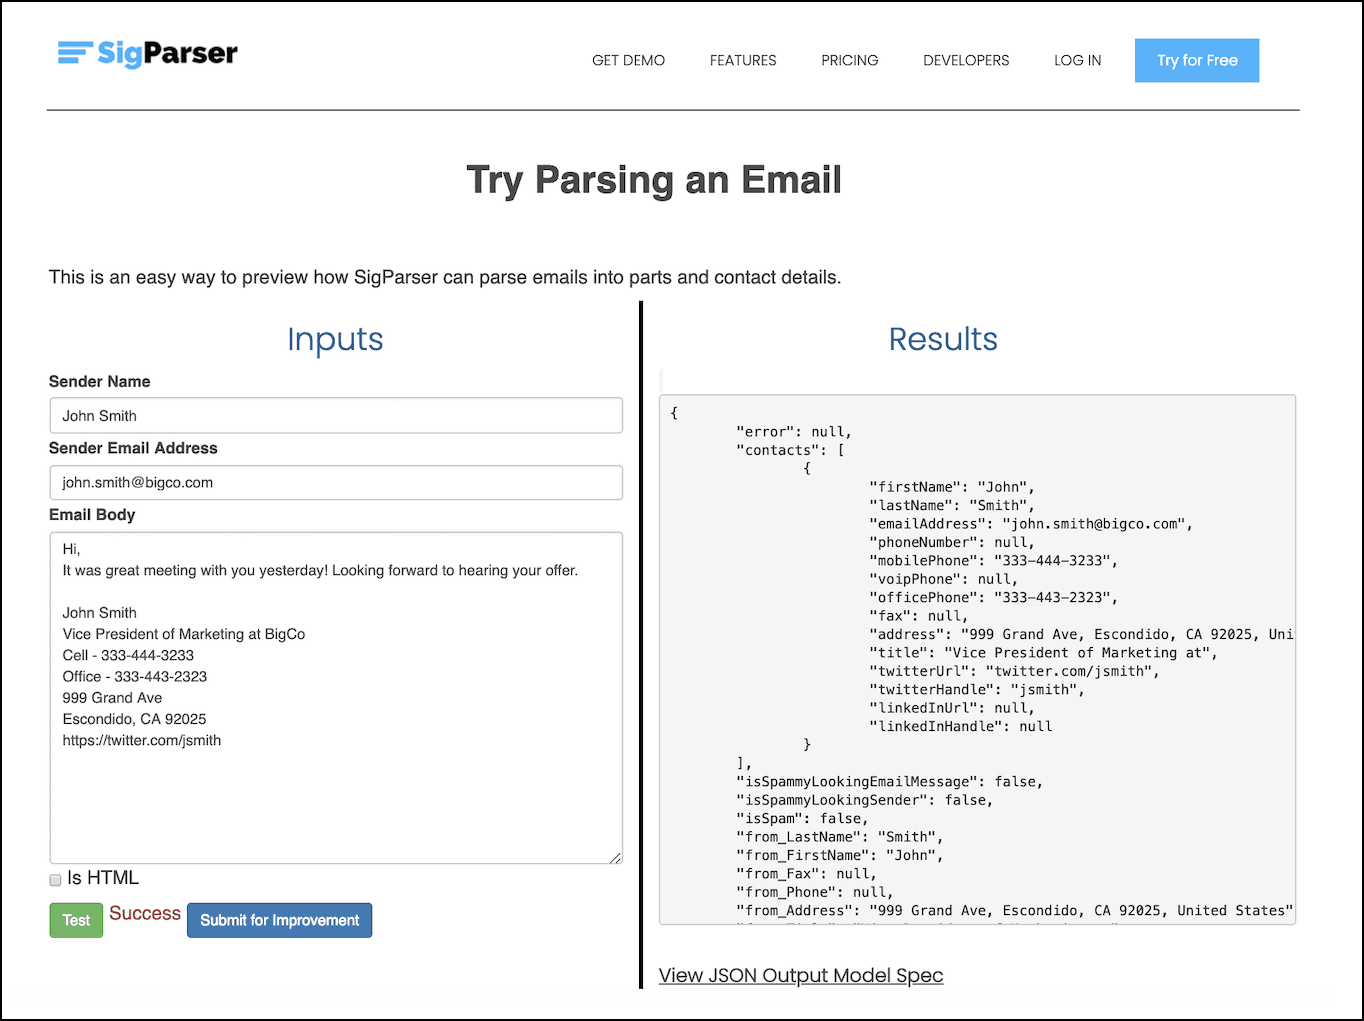The height and width of the screenshot is (1021, 1364).
Task: Click the "emailAddress" JSON result line
Action: coord(1031,524)
